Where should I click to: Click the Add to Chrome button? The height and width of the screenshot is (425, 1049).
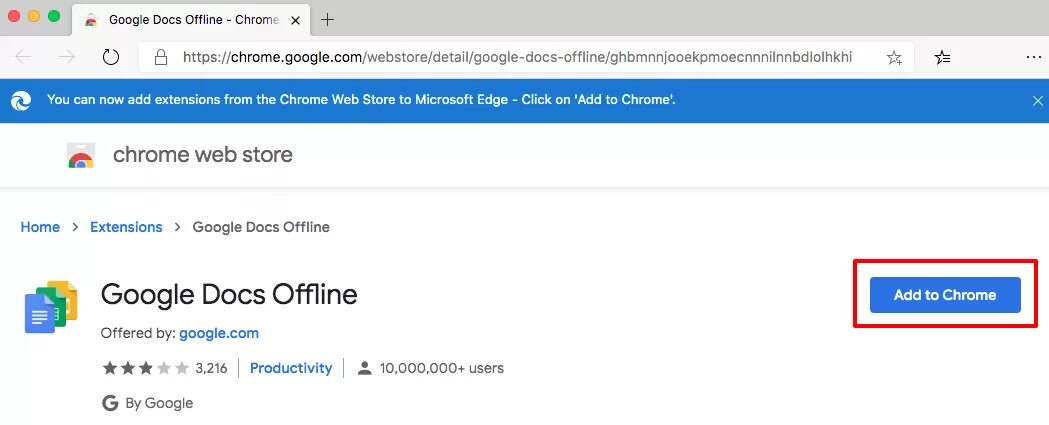pos(945,295)
